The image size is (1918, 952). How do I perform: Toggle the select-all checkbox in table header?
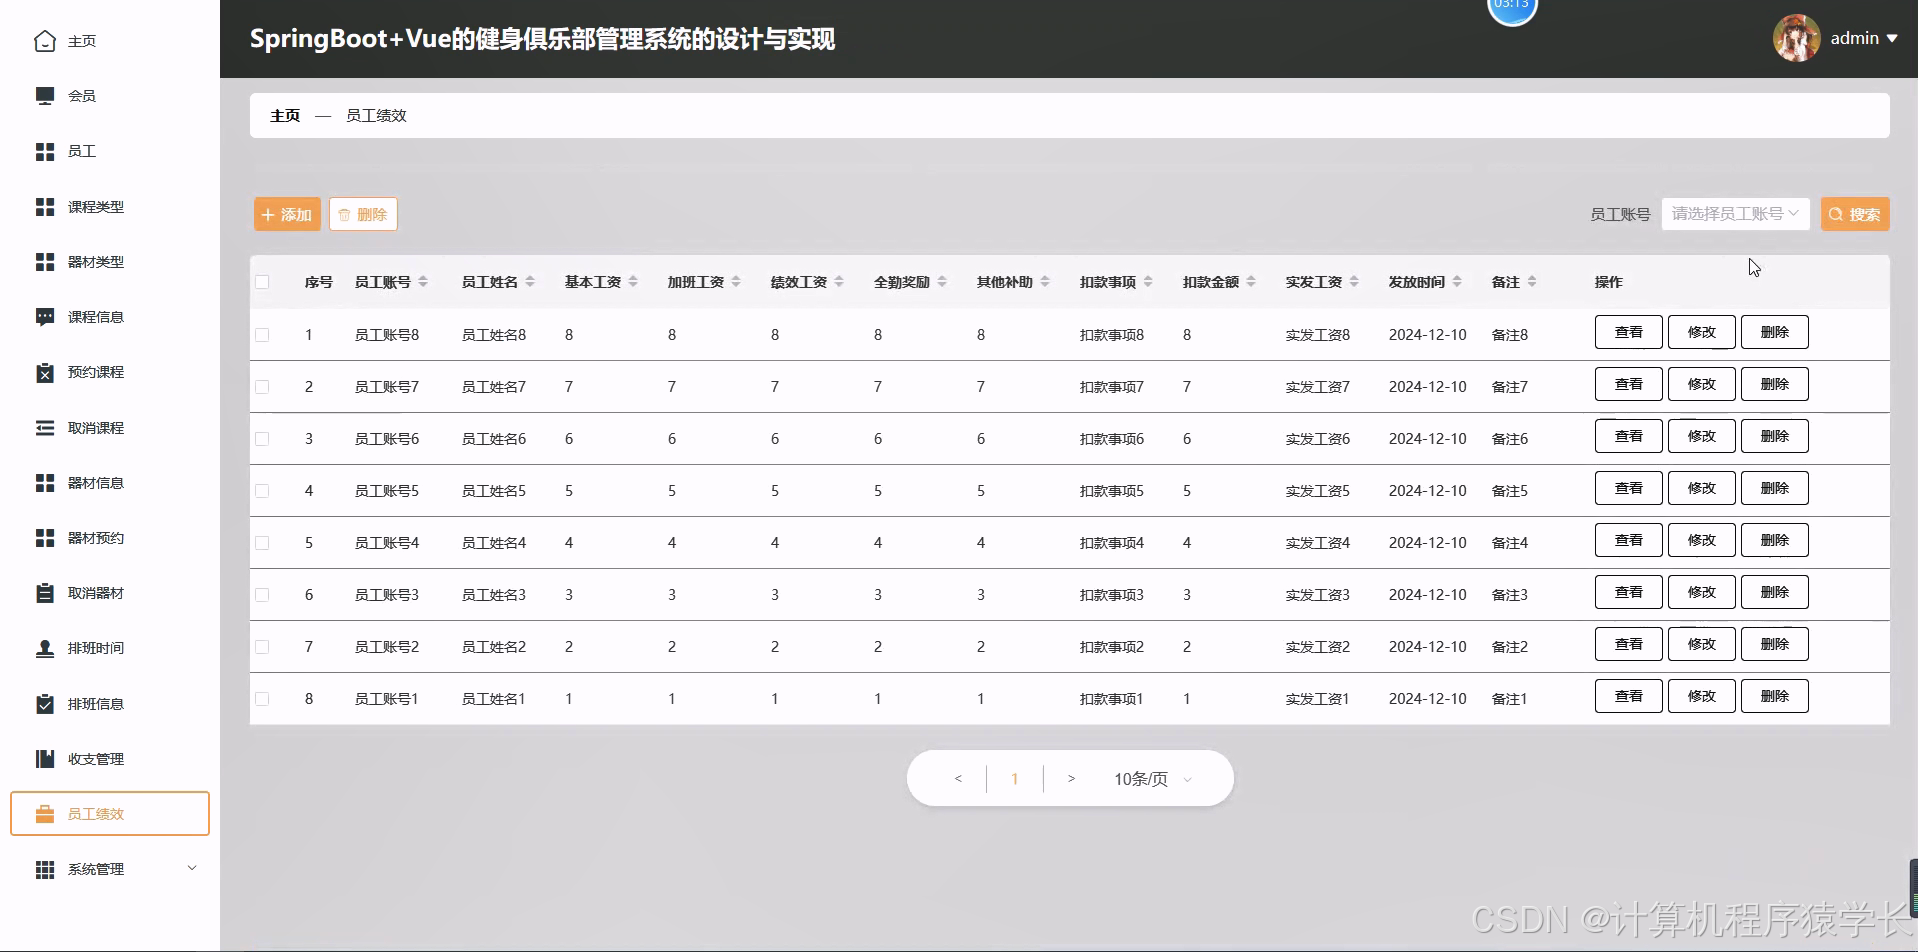click(263, 281)
